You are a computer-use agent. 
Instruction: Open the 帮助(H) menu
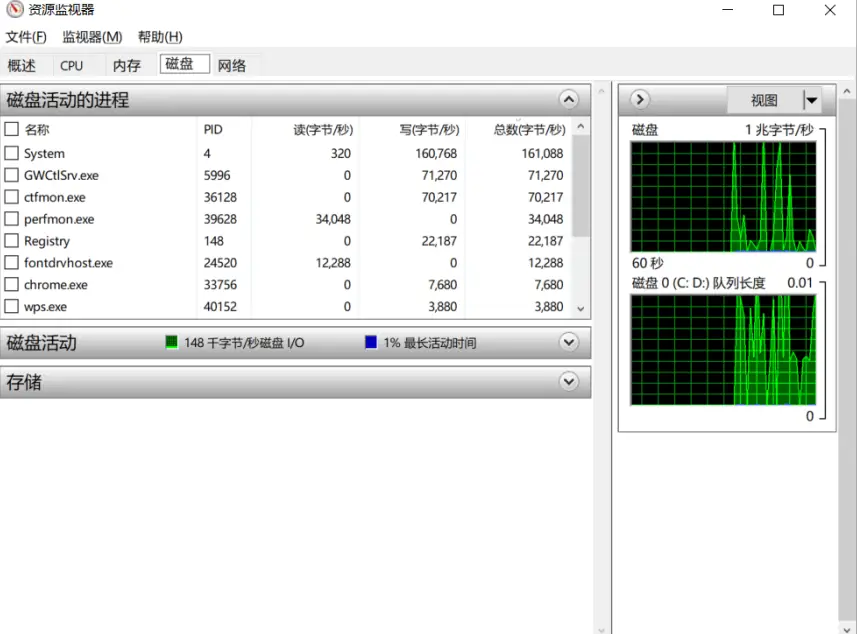point(160,37)
